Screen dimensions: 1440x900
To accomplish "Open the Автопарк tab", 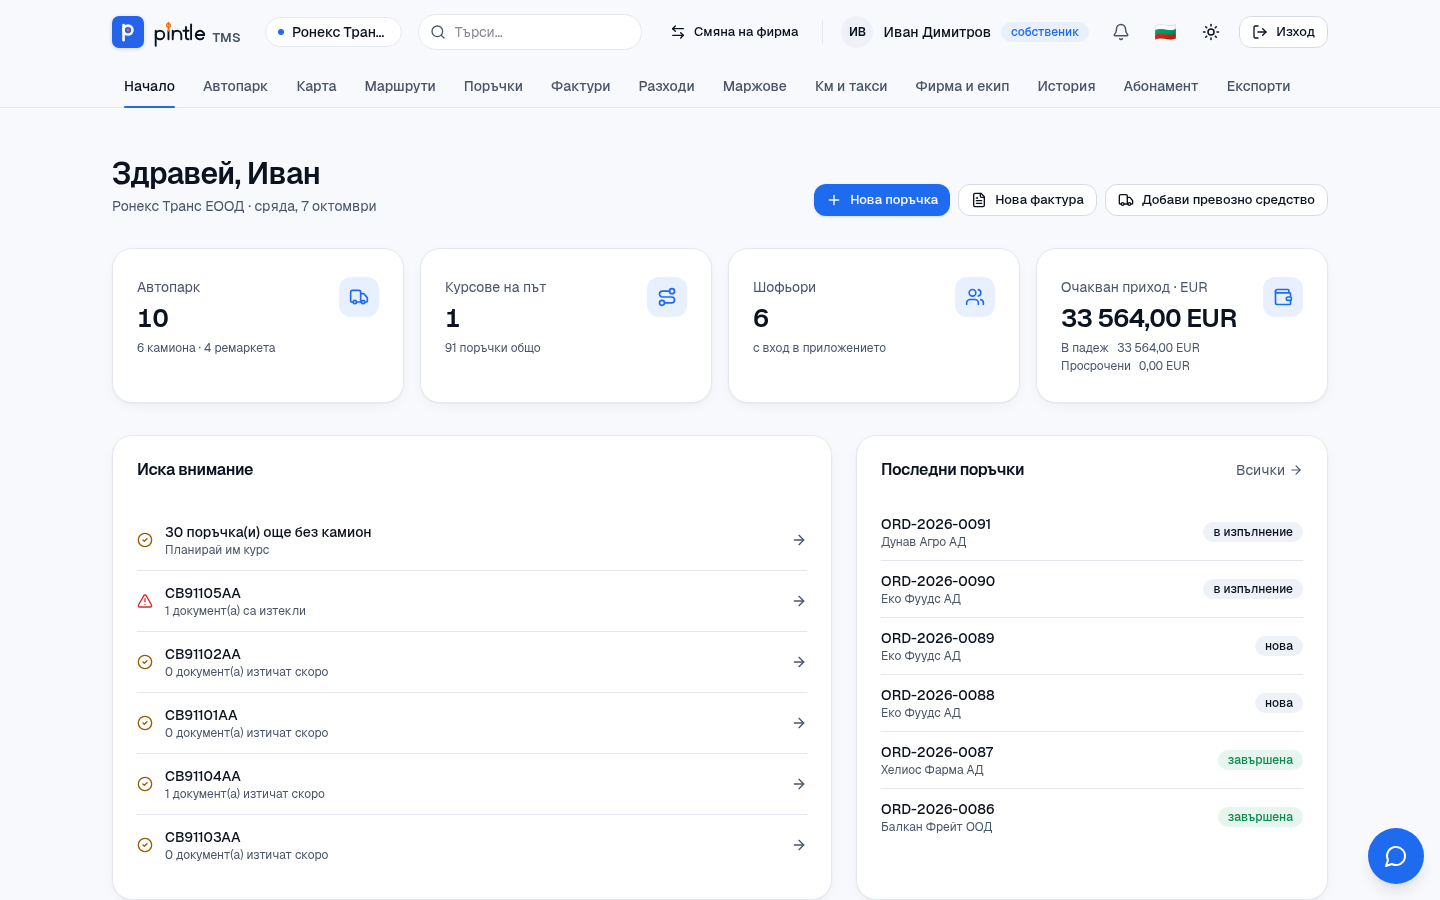I will (235, 86).
